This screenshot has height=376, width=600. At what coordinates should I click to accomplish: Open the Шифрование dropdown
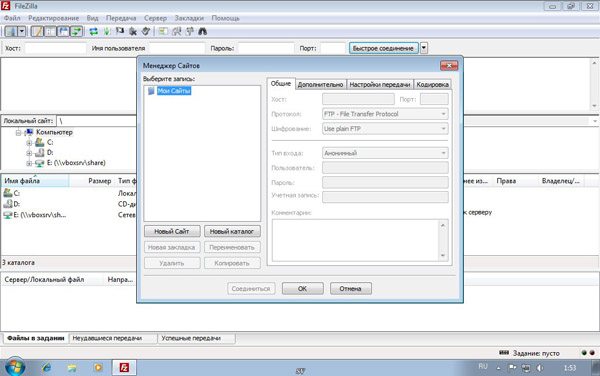(x=385, y=129)
